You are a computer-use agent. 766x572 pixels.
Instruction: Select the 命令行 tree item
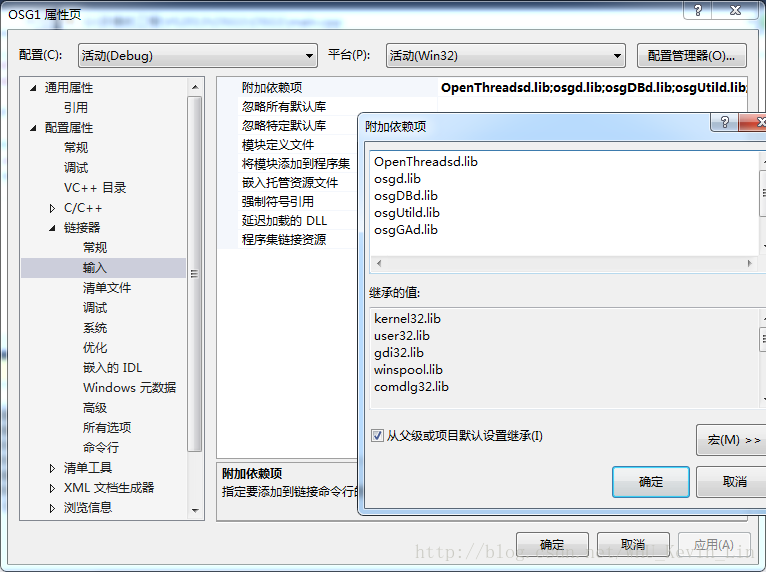(101, 447)
